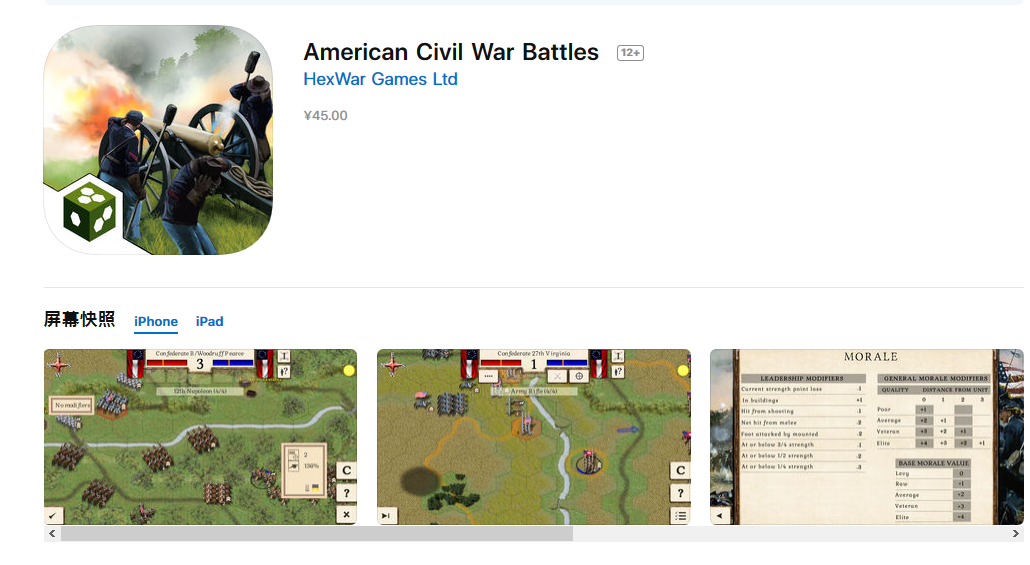Viewport: 1030px width, 565px height.
Task: Click the horizontal screenshot scrollbar thumb
Action: [317, 533]
